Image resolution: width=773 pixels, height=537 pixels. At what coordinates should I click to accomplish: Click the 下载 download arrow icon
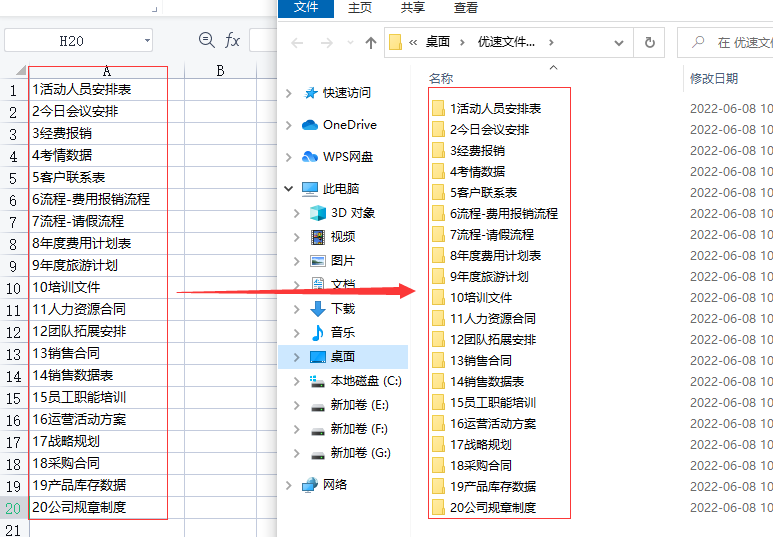318,309
